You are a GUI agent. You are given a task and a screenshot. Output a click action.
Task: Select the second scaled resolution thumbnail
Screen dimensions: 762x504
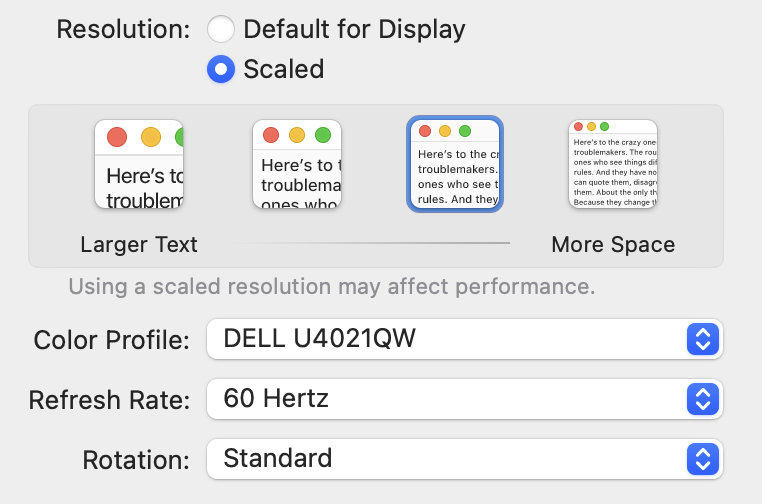point(297,164)
